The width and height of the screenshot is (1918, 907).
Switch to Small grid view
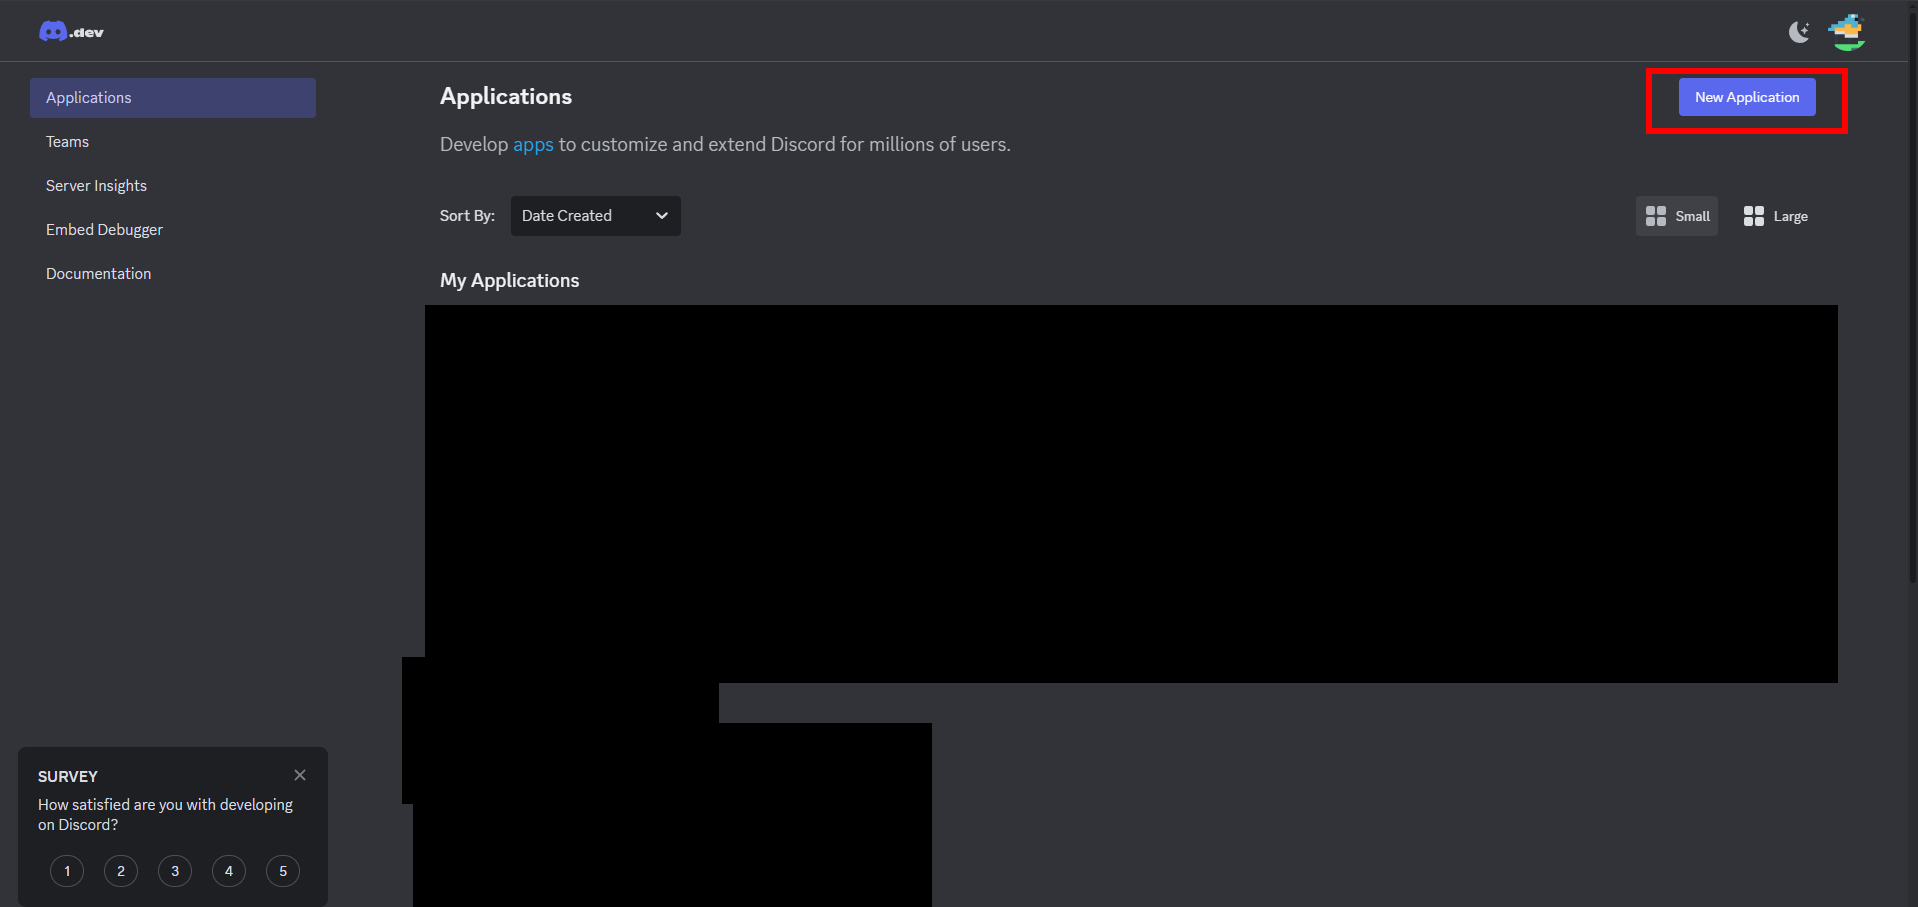pyautogui.click(x=1677, y=216)
